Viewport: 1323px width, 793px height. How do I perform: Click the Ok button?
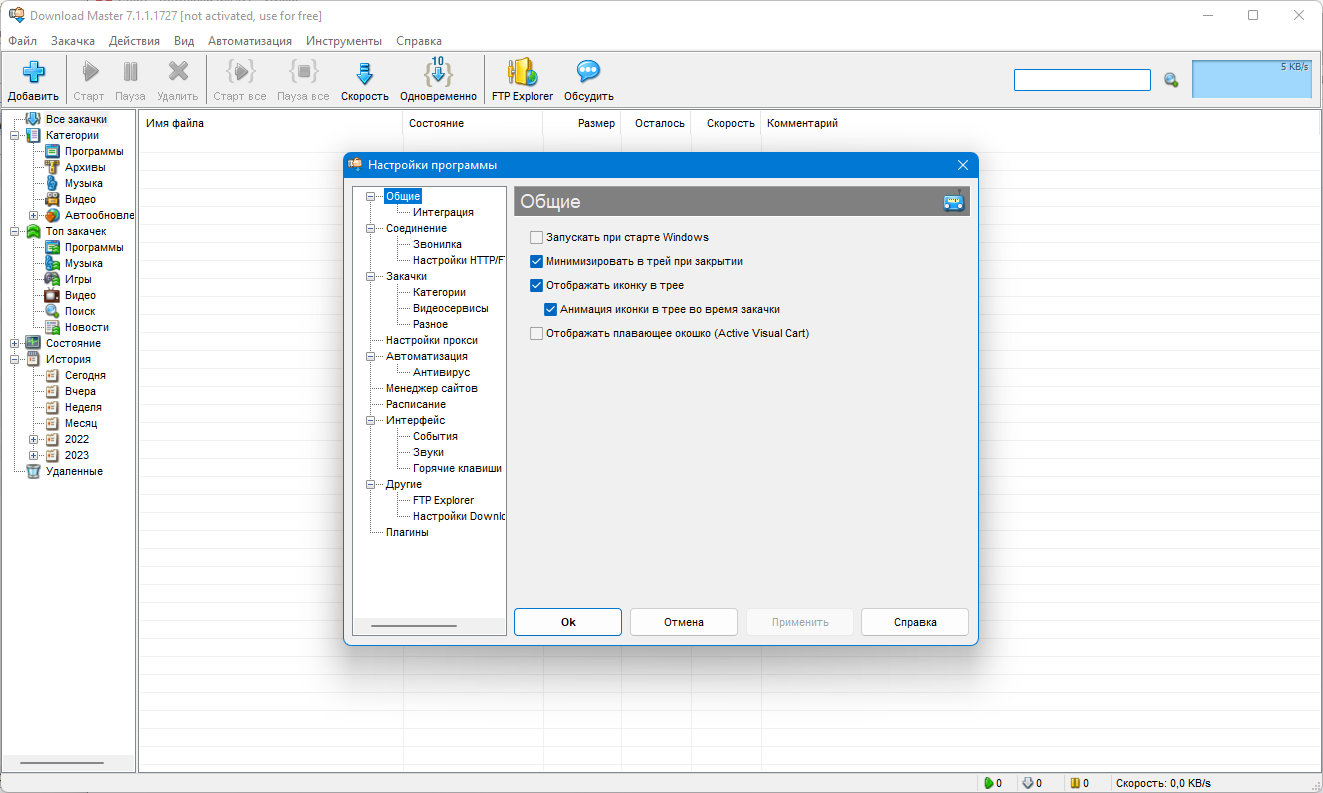568,622
